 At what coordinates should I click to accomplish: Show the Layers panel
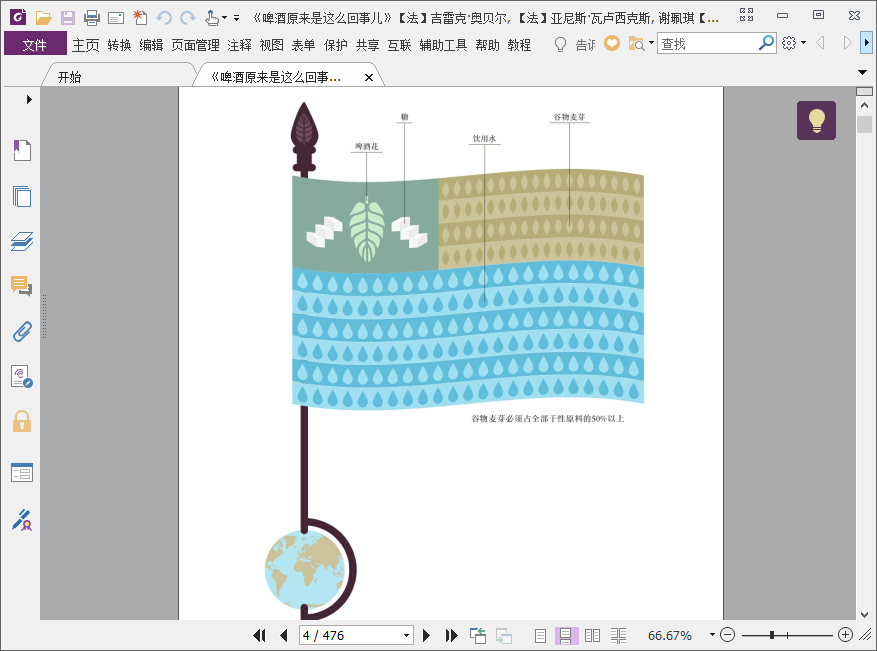point(22,241)
